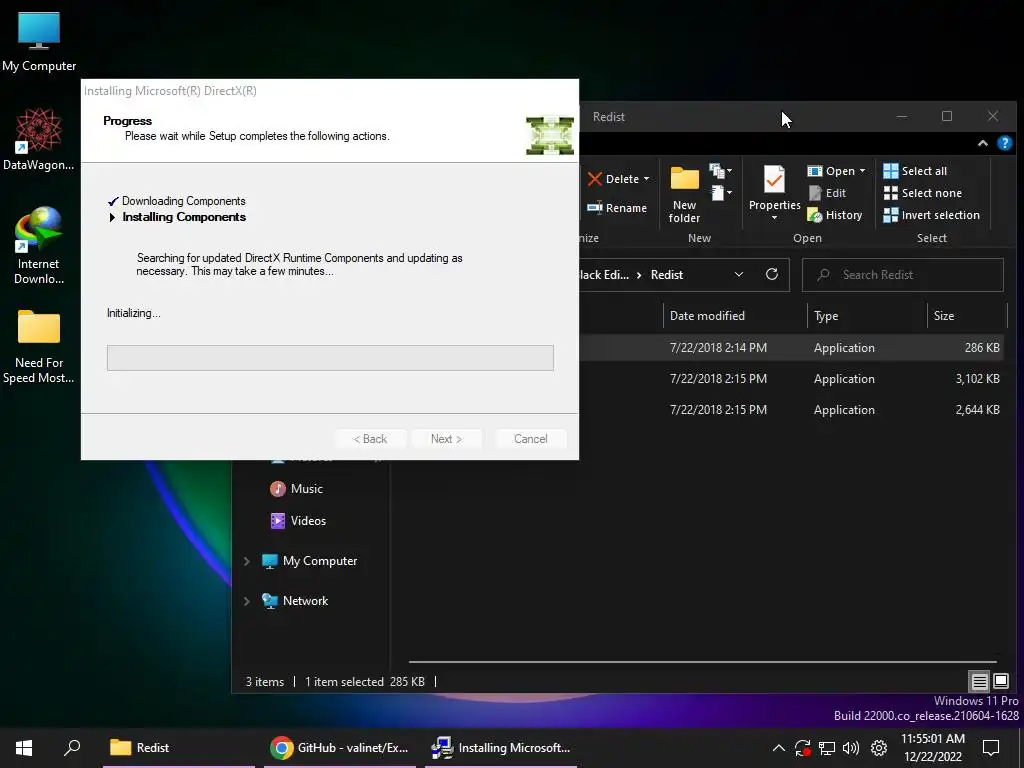Image resolution: width=1024 pixels, height=768 pixels.
Task: Open DataWagon desktop shortcut
Action: pos(39,139)
